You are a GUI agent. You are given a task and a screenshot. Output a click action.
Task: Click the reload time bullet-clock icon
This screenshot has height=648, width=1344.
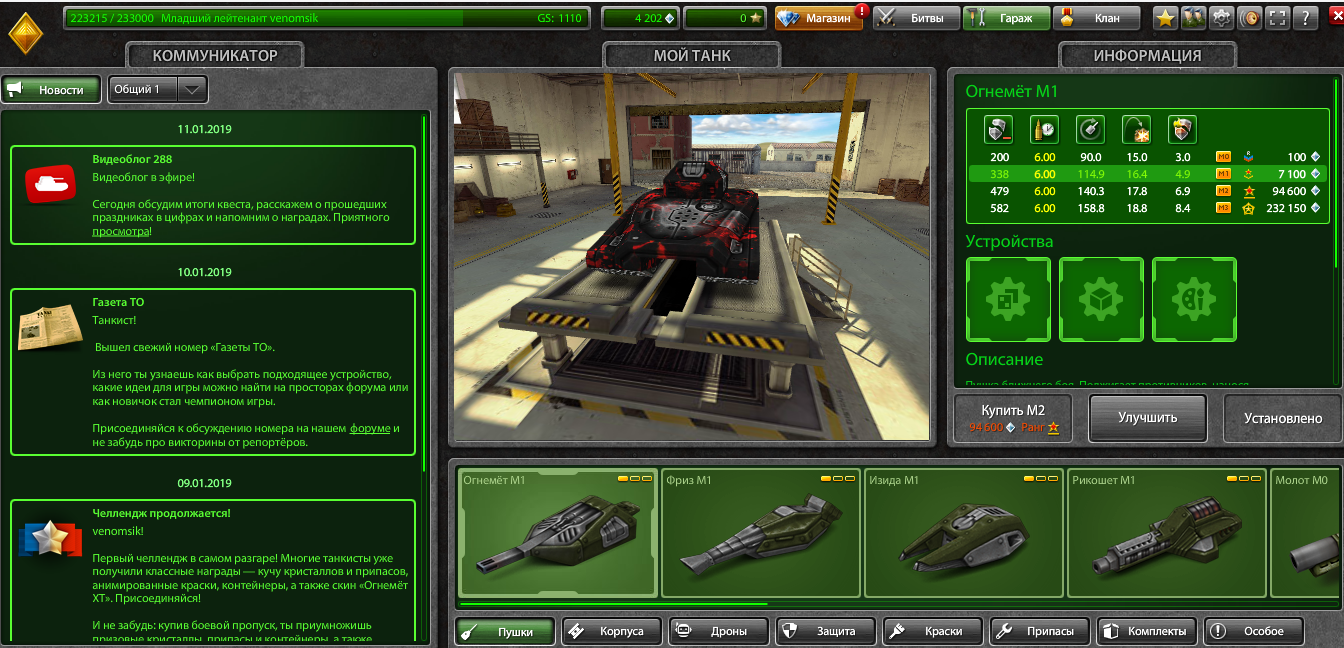pyautogui.click(x=1044, y=129)
